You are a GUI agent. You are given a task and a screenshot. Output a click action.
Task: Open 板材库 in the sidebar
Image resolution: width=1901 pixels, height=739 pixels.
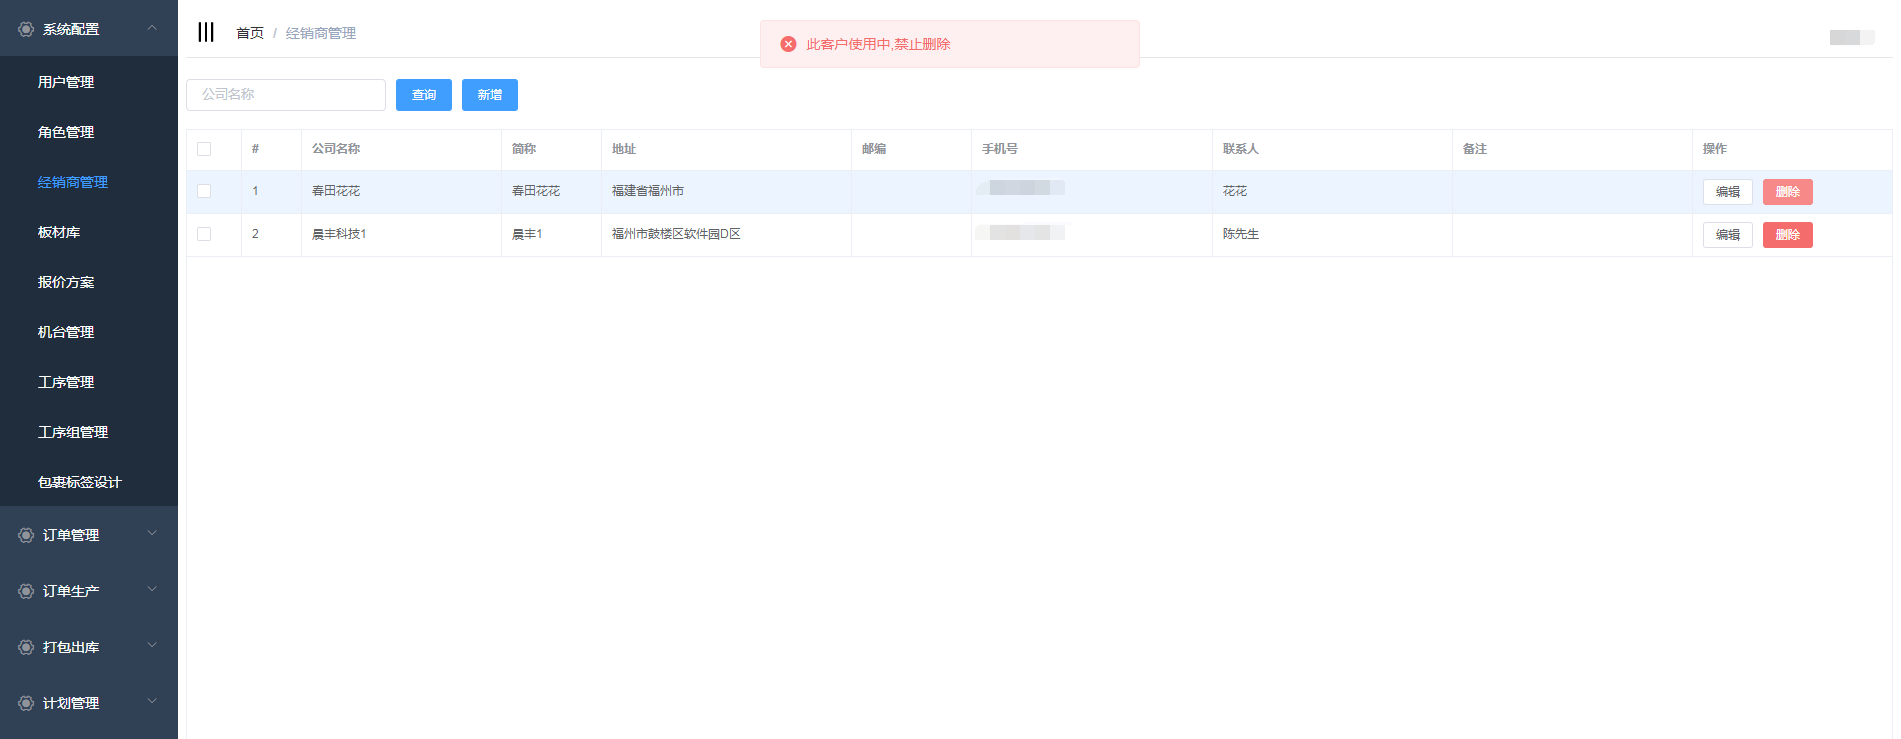[x=59, y=232]
